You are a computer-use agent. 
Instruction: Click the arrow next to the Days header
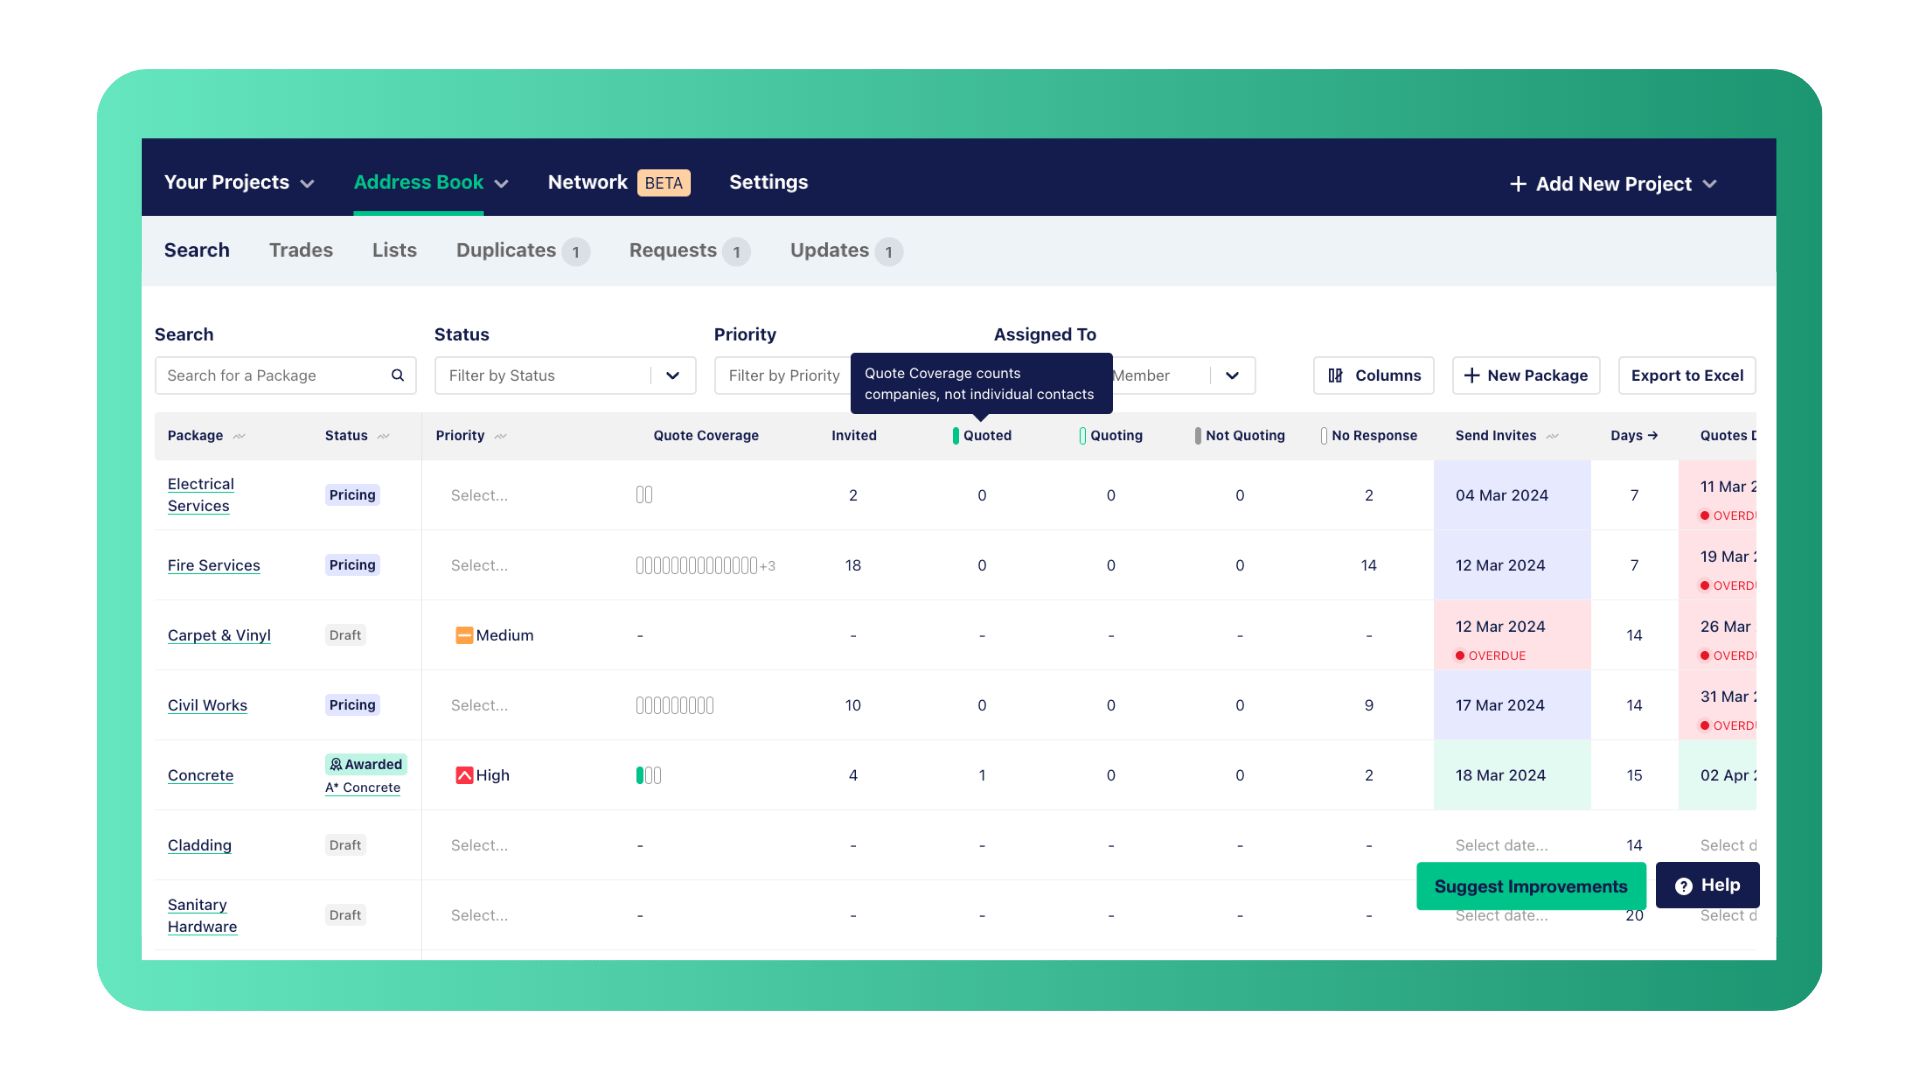click(1653, 435)
